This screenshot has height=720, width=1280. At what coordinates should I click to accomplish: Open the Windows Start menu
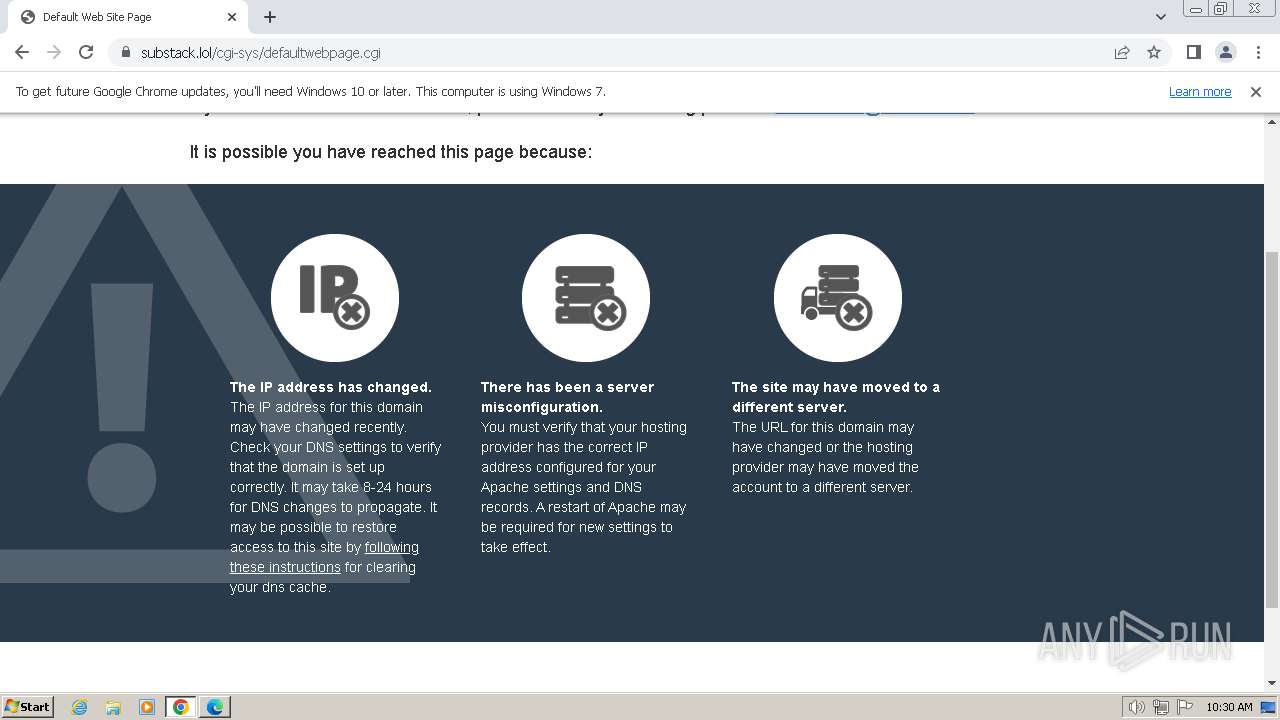tap(28, 706)
